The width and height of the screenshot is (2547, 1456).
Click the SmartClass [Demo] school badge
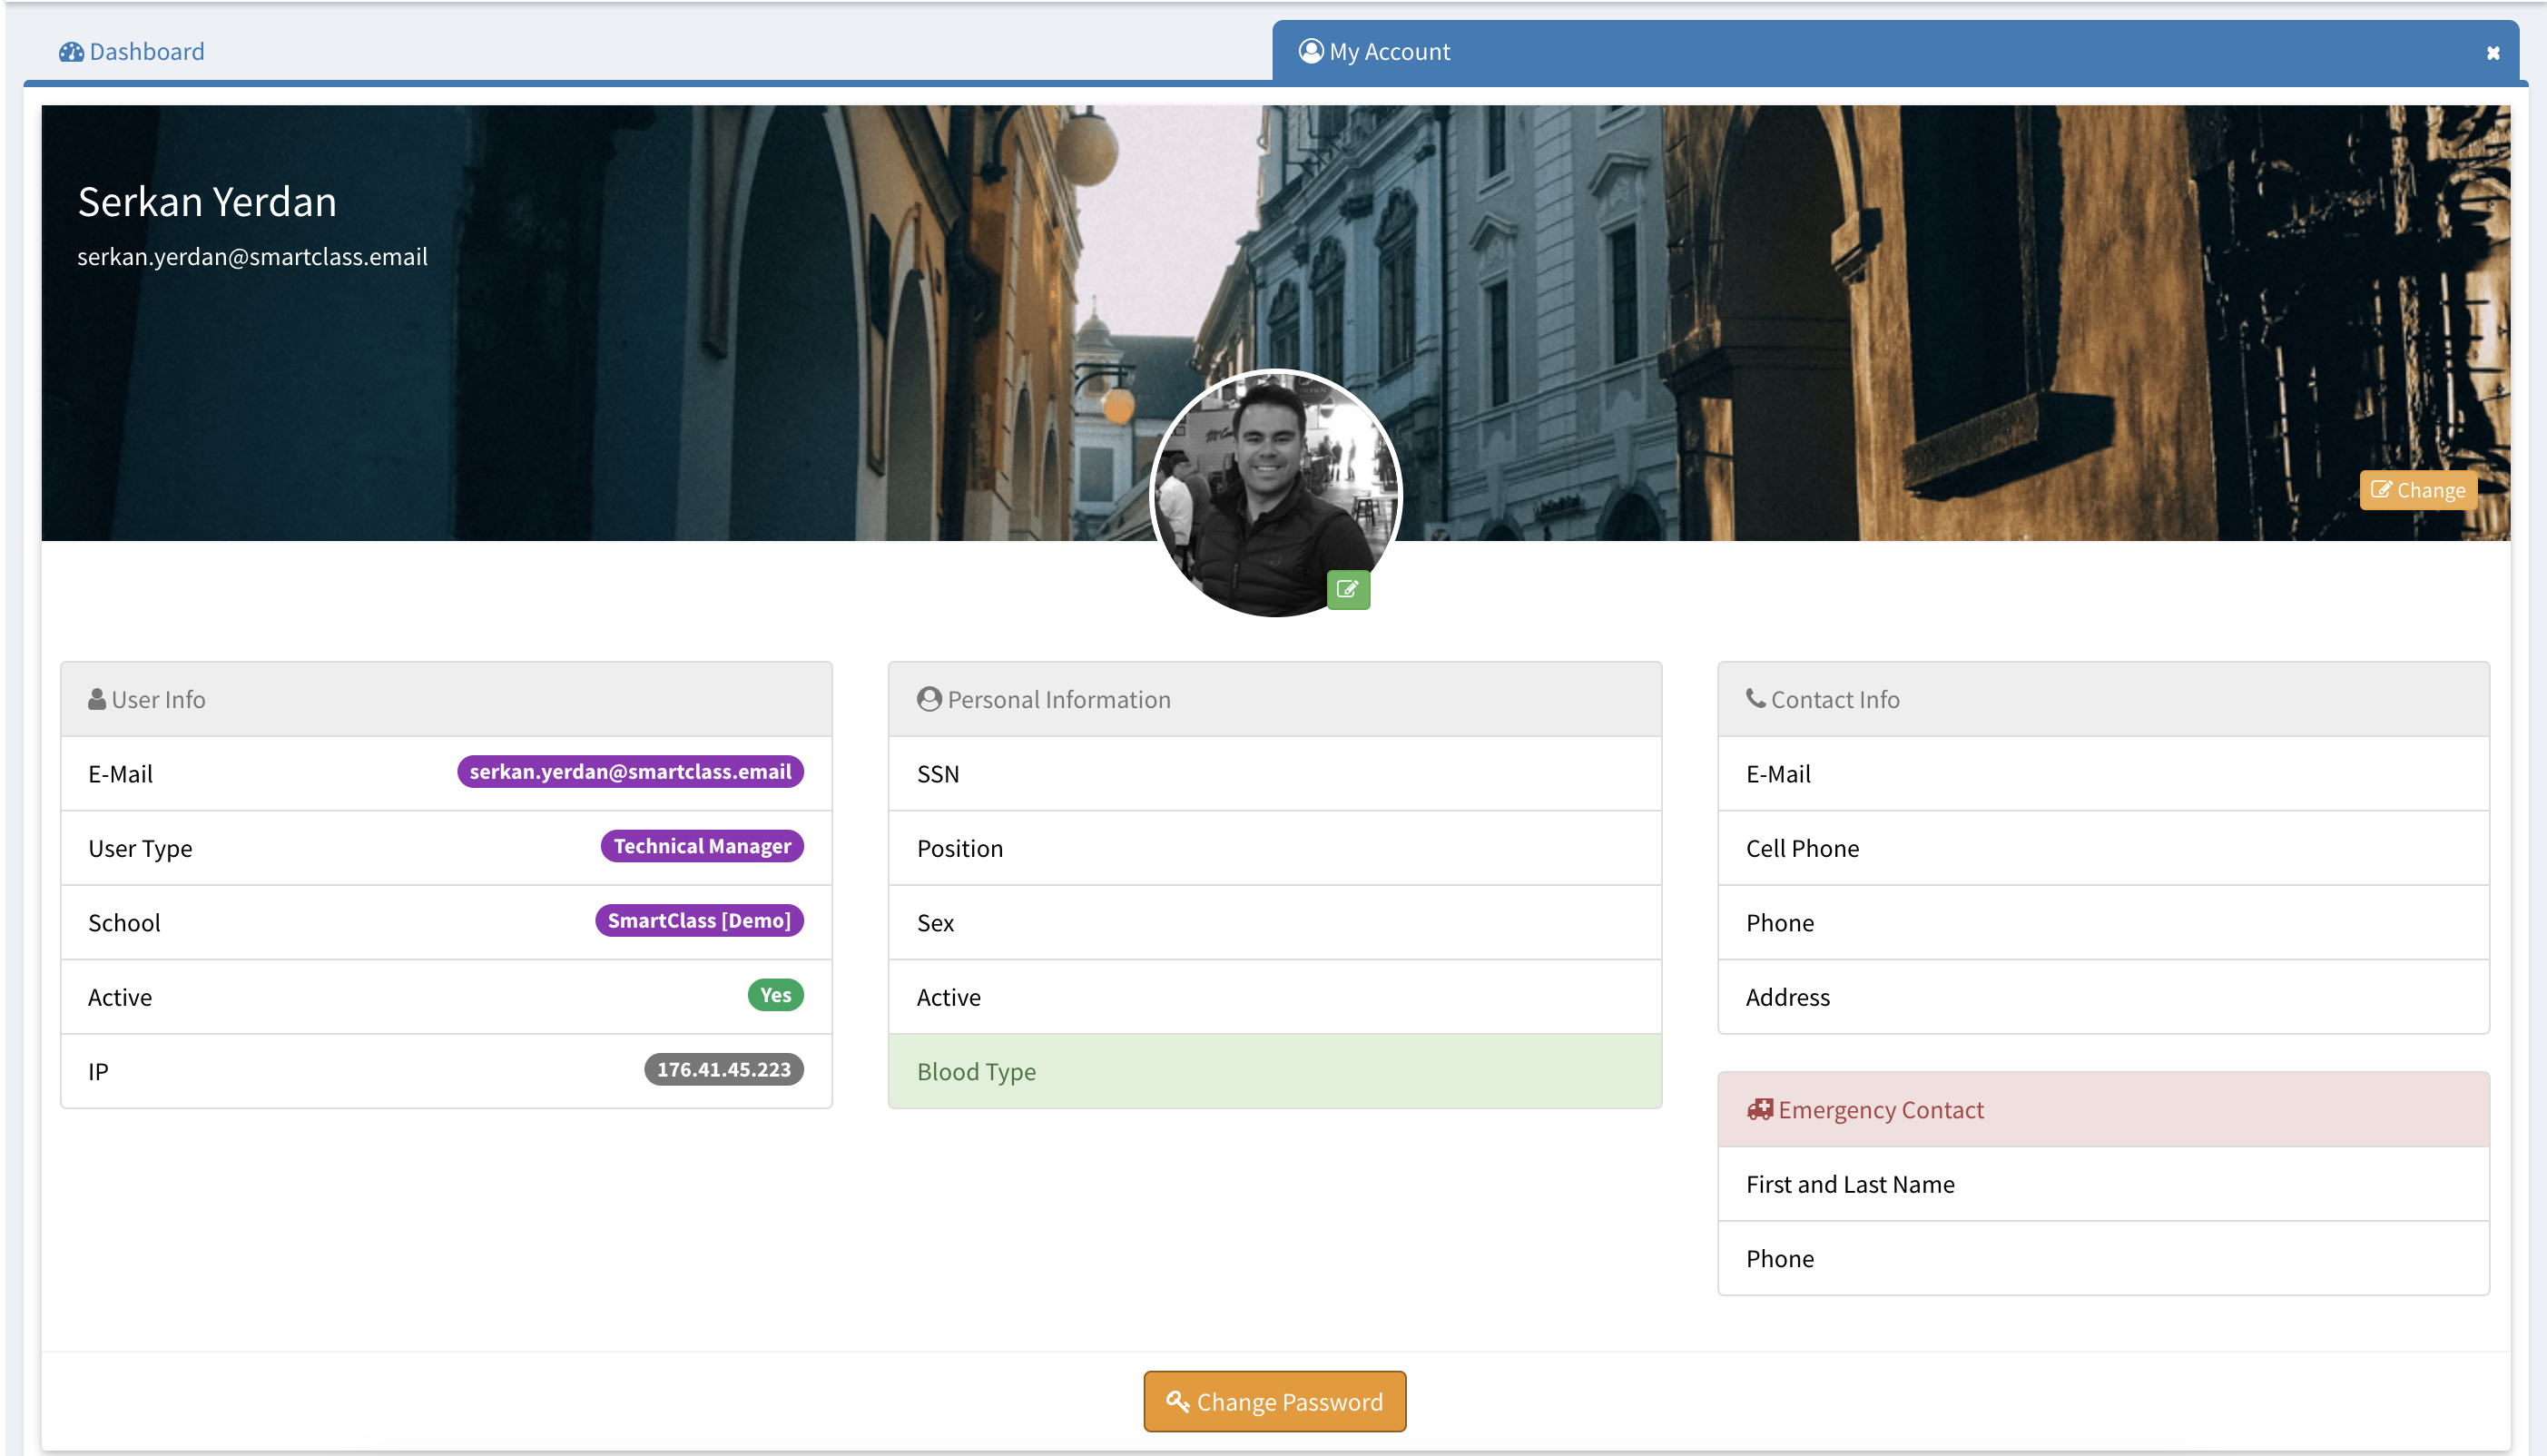[698, 920]
